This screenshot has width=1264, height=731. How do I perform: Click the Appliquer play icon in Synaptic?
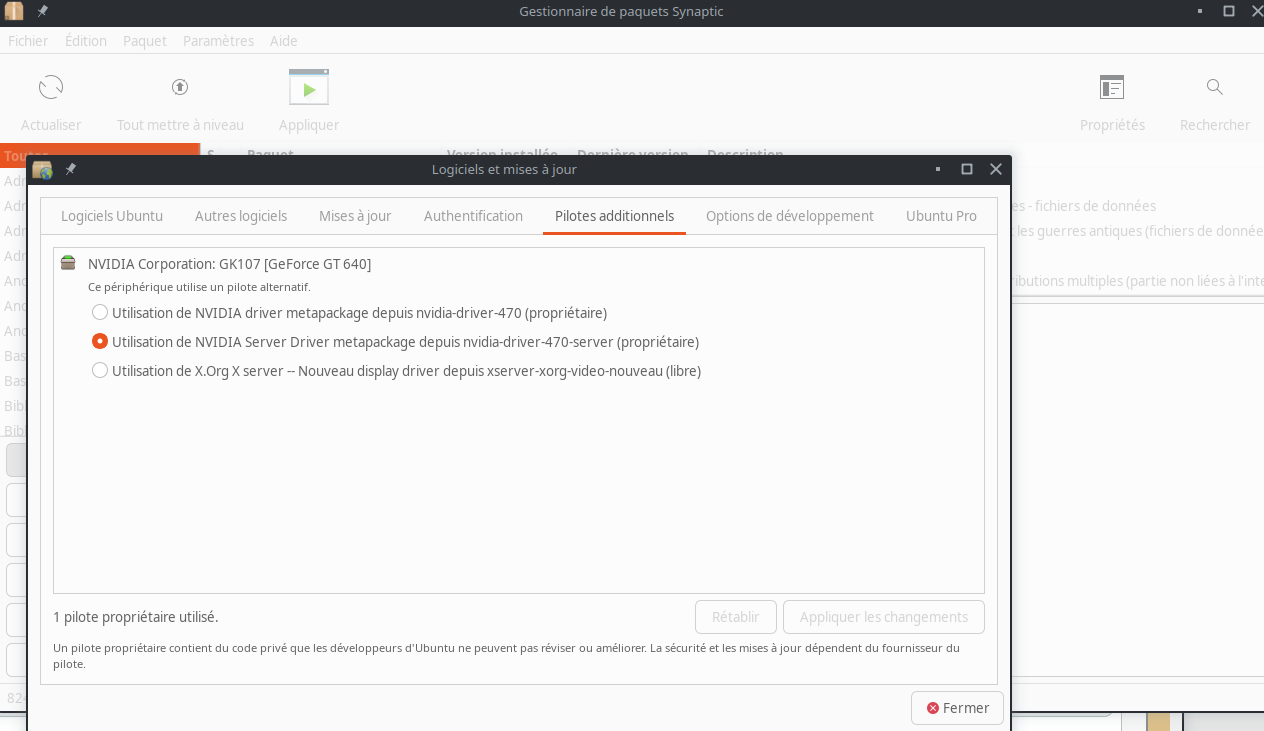coord(309,87)
